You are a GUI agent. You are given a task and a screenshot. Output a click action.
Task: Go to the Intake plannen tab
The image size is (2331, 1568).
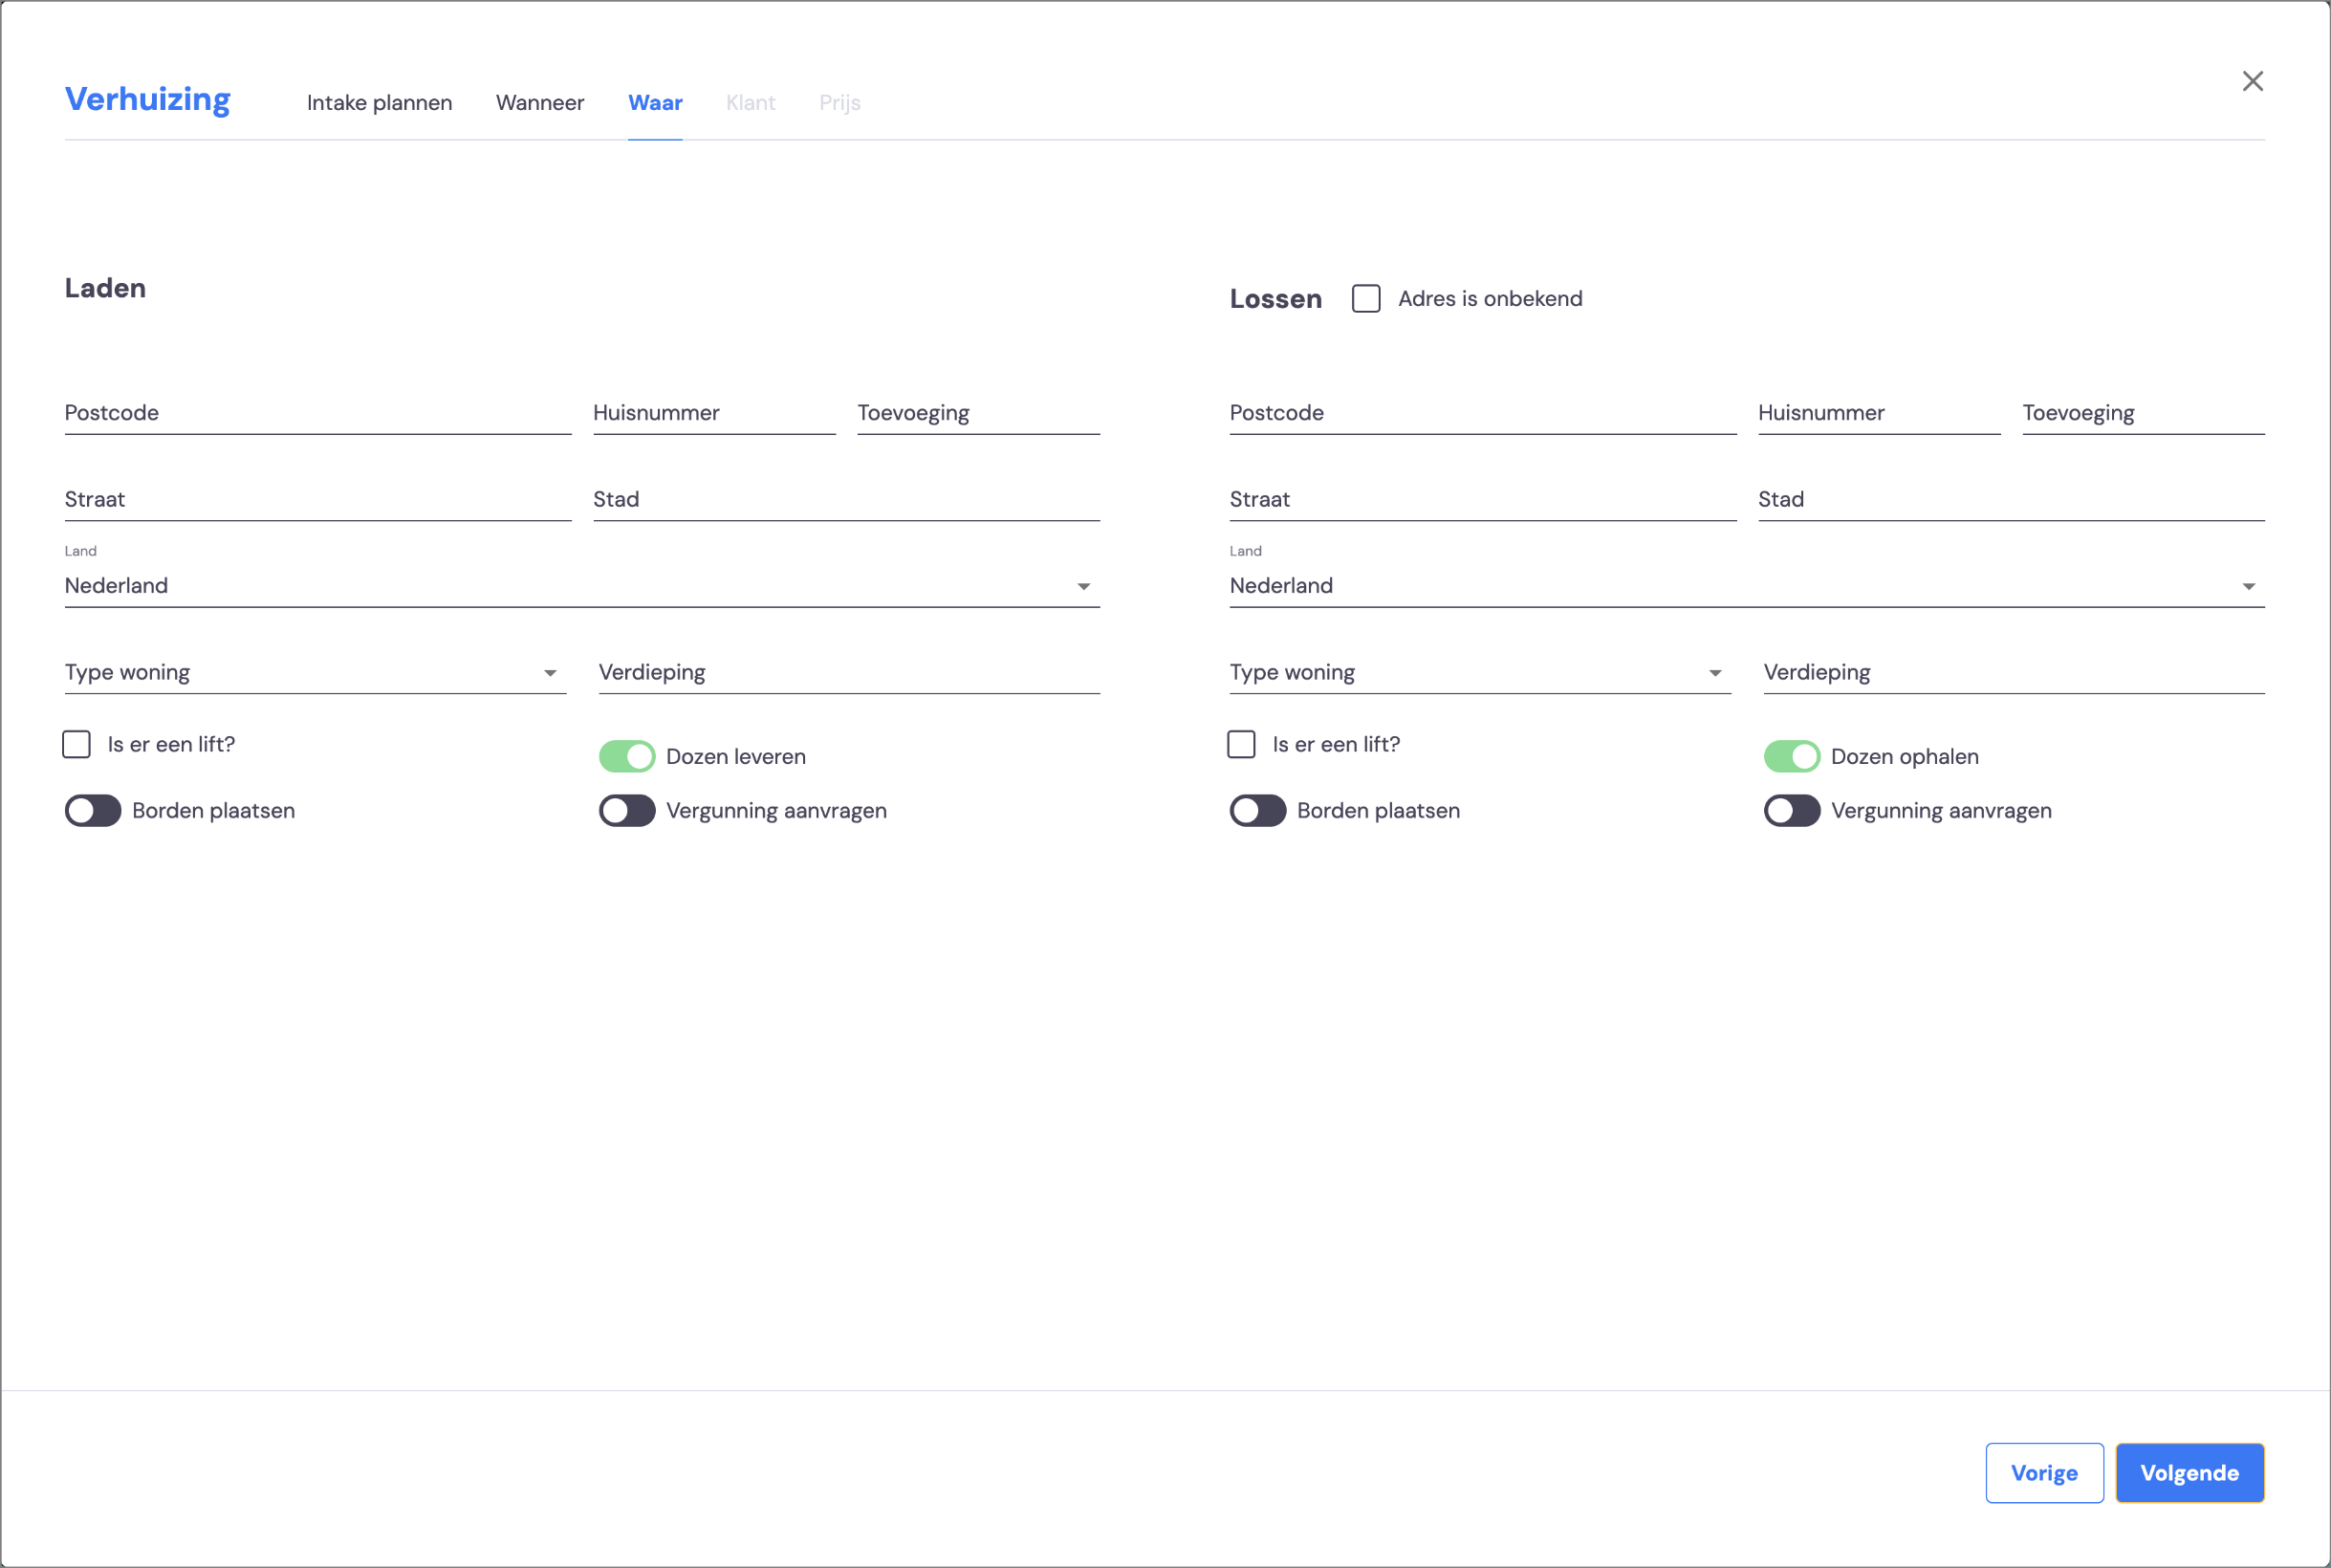(379, 103)
